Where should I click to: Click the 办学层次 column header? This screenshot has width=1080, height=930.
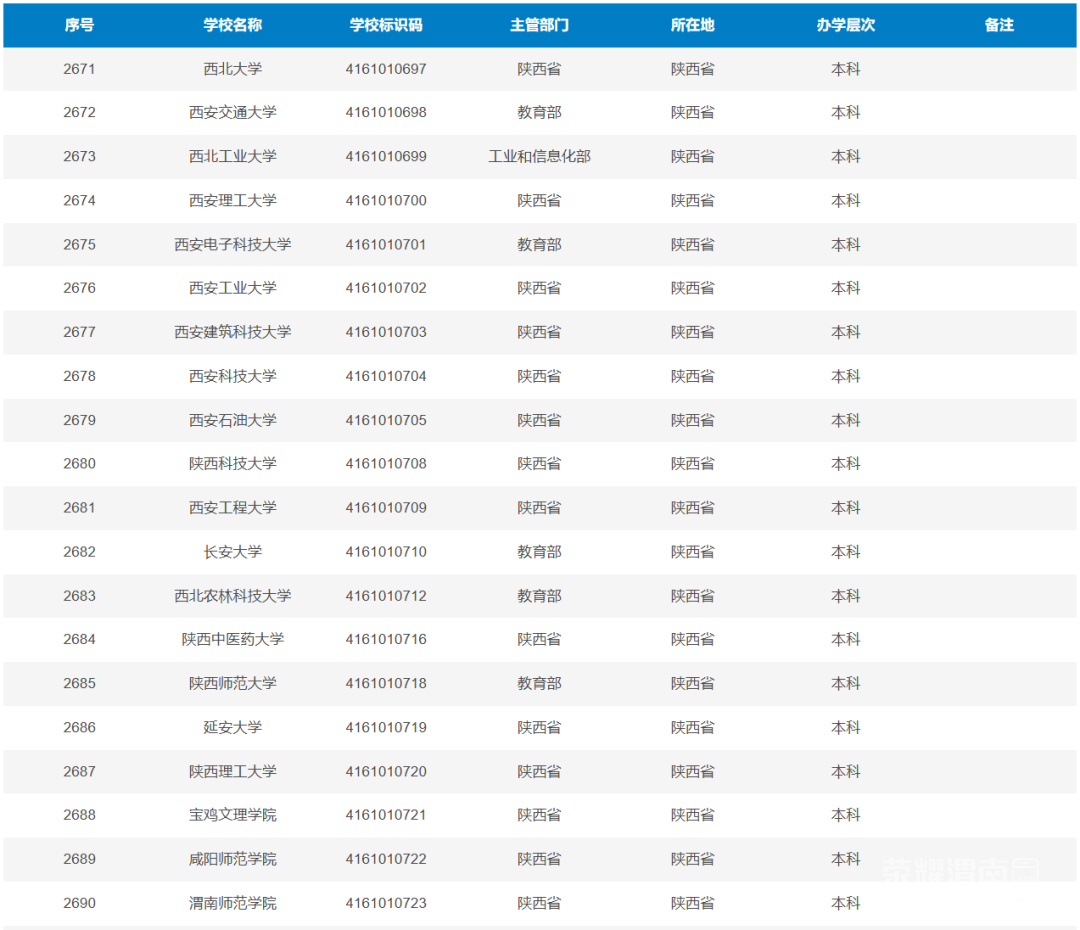click(x=845, y=25)
